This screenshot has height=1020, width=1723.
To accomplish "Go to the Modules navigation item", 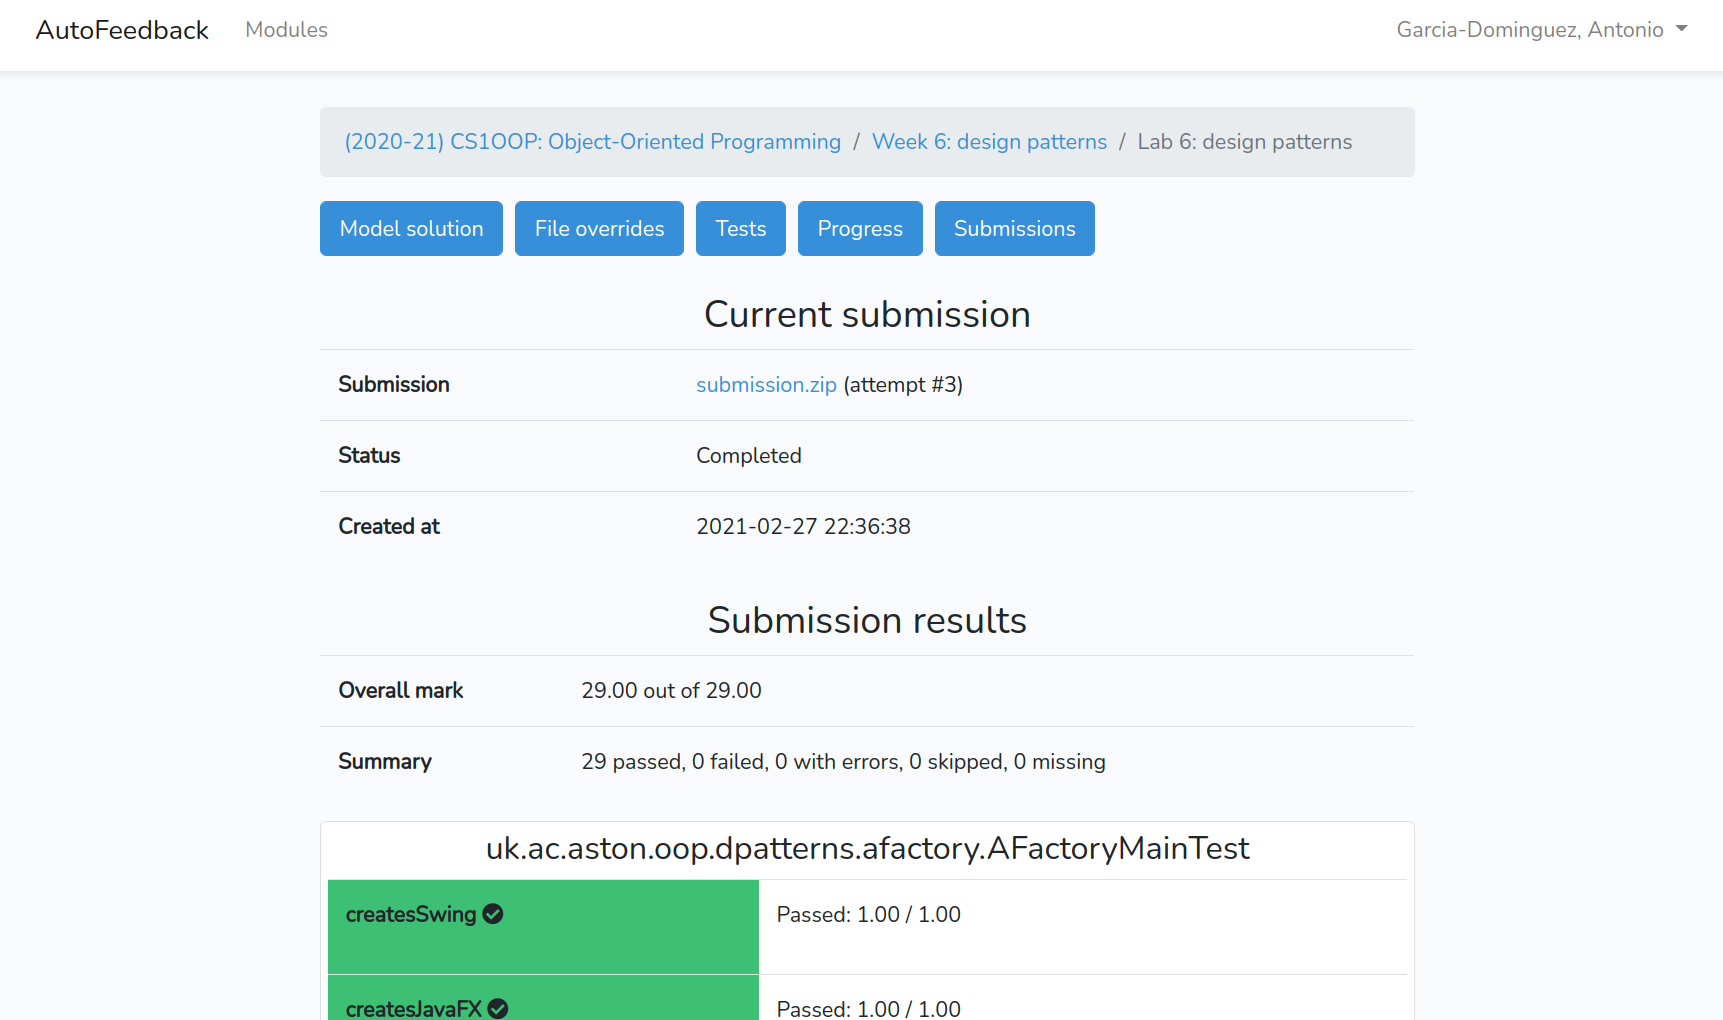I will pyautogui.click(x=286, y=30).
